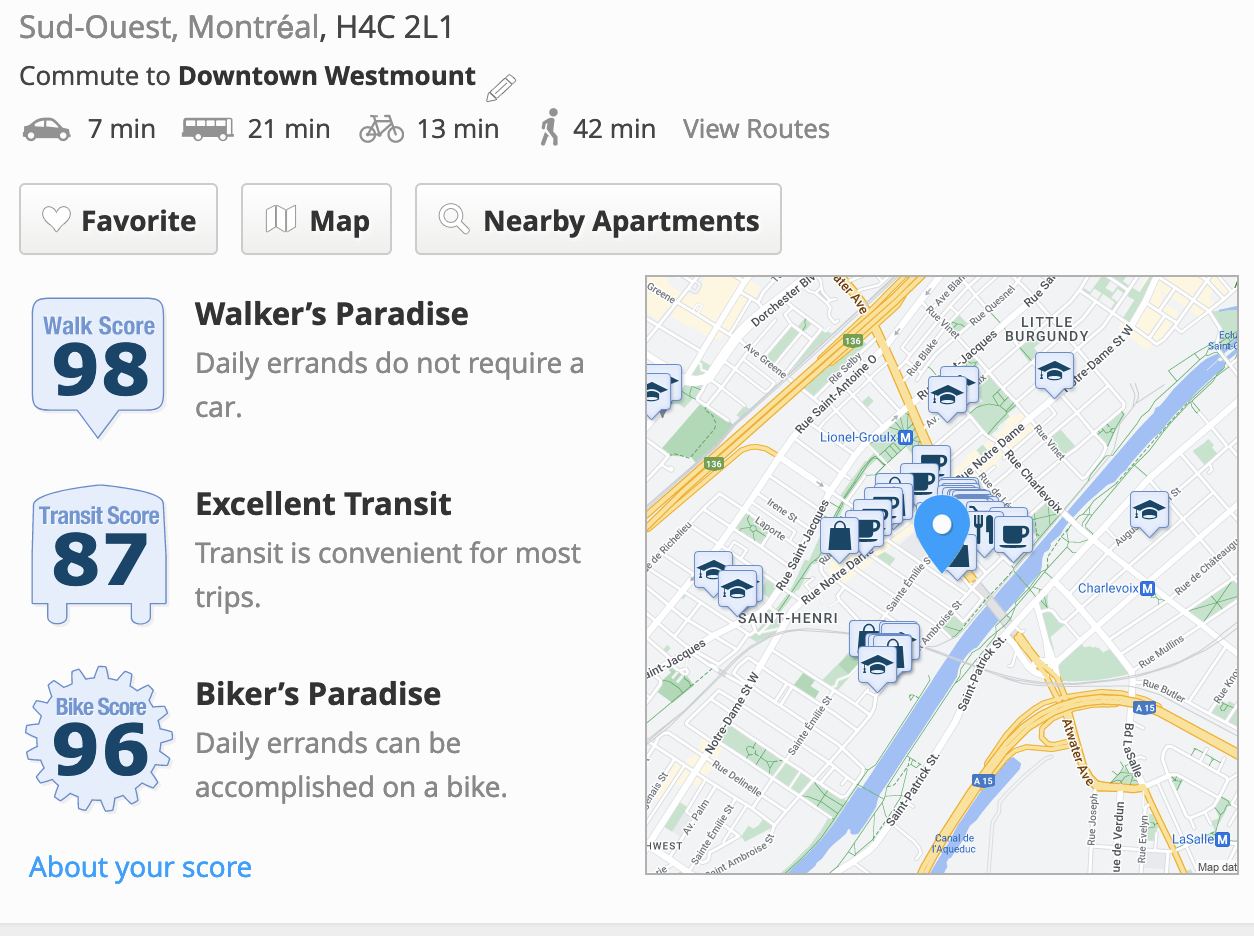Add this location to Favorites
This screenshot has height=936, width=1254.
click(x=119, y=220)
